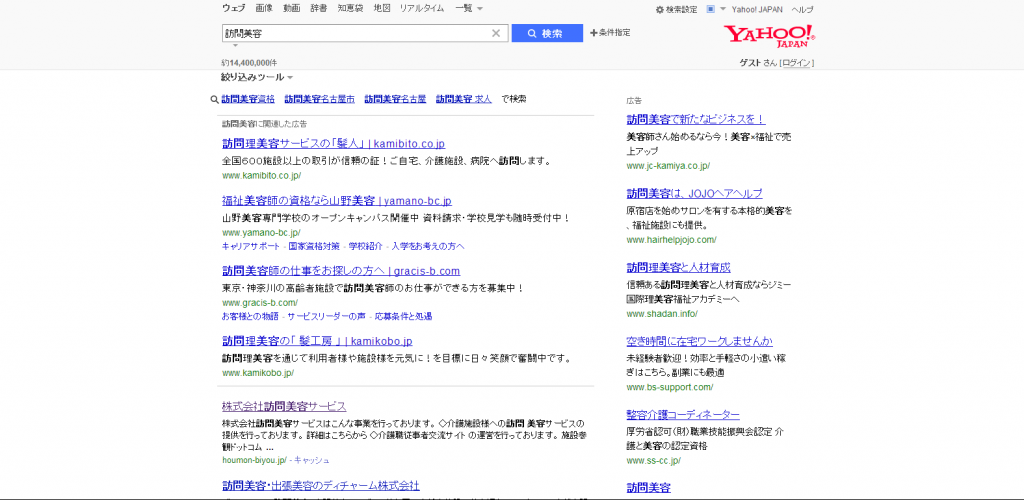Open result 訪問美容・出張美容のディチャーム株式会社

click(x=321, y=486)
